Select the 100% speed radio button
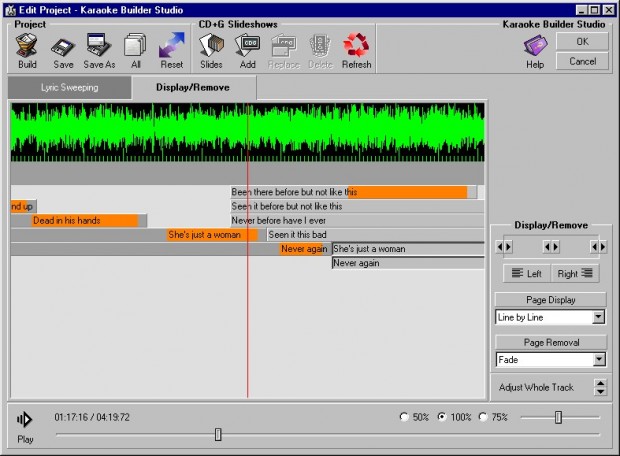 [442, 417]
